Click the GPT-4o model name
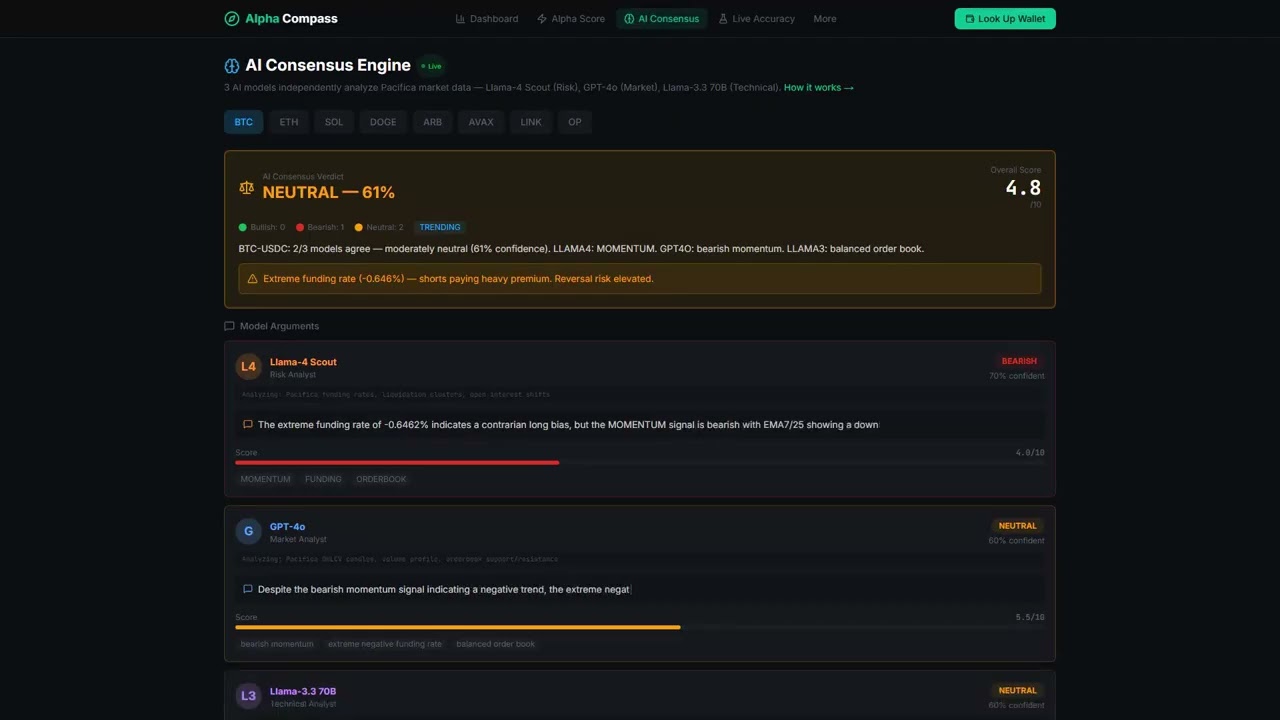The width and height of the screenshot is (1280, 720). pyautogui.click(x=287, y=527)
